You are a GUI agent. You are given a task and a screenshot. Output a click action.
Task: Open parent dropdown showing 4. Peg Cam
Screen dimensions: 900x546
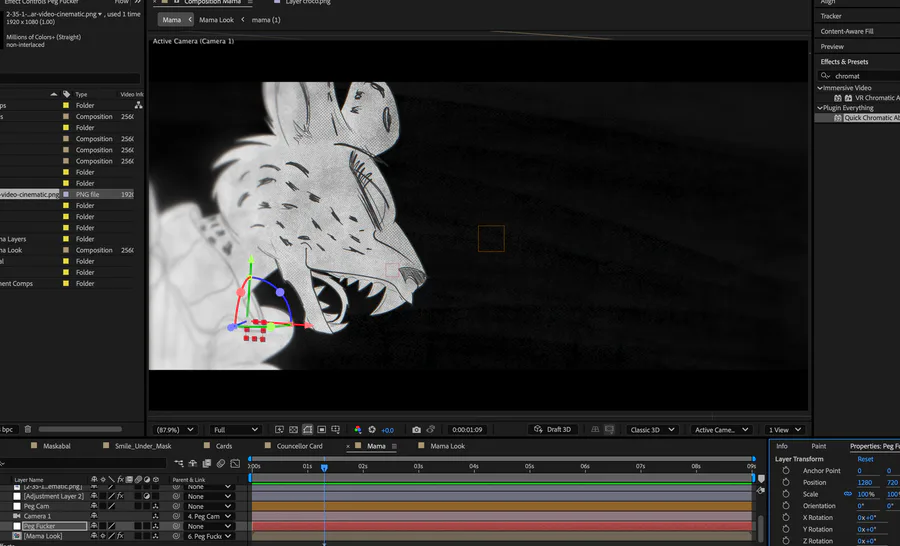click(210, 516)
